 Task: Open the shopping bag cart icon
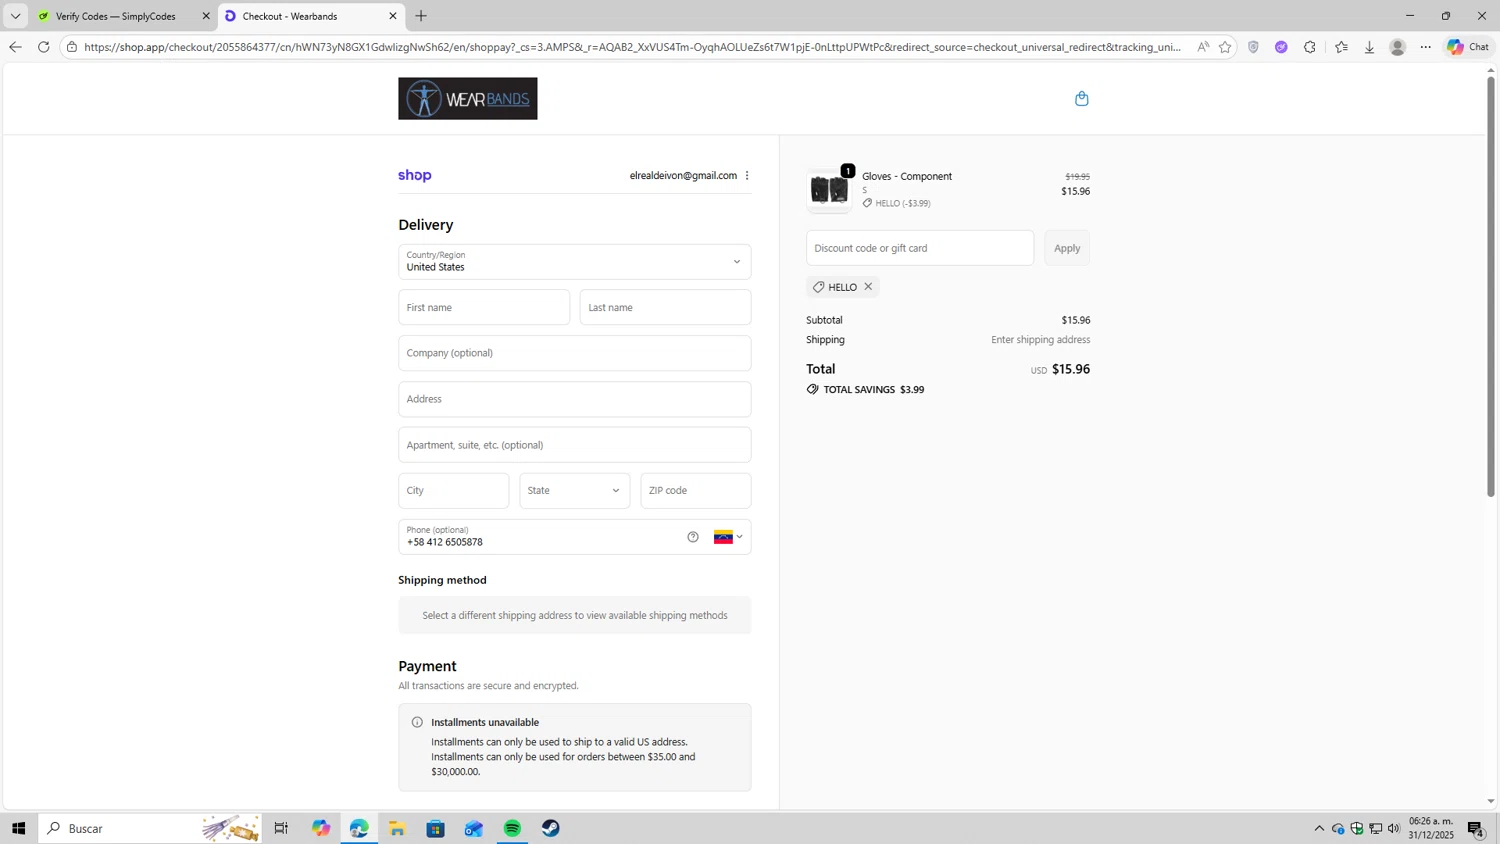tap(1081, 98)
